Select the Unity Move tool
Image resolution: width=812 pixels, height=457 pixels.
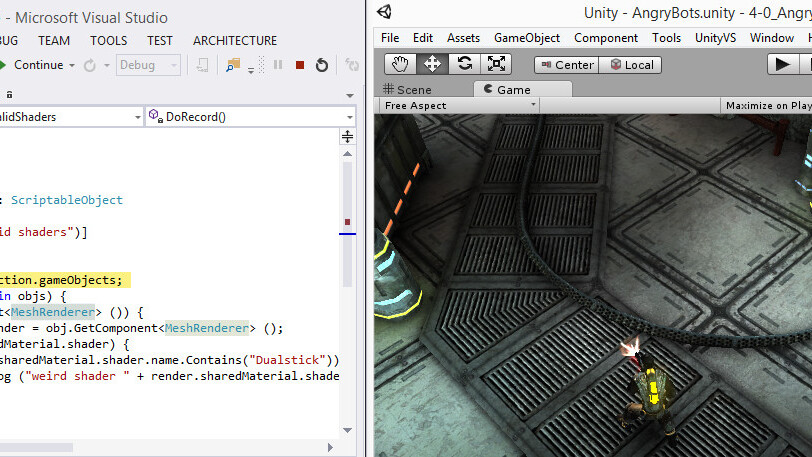(x=432, y=64)
